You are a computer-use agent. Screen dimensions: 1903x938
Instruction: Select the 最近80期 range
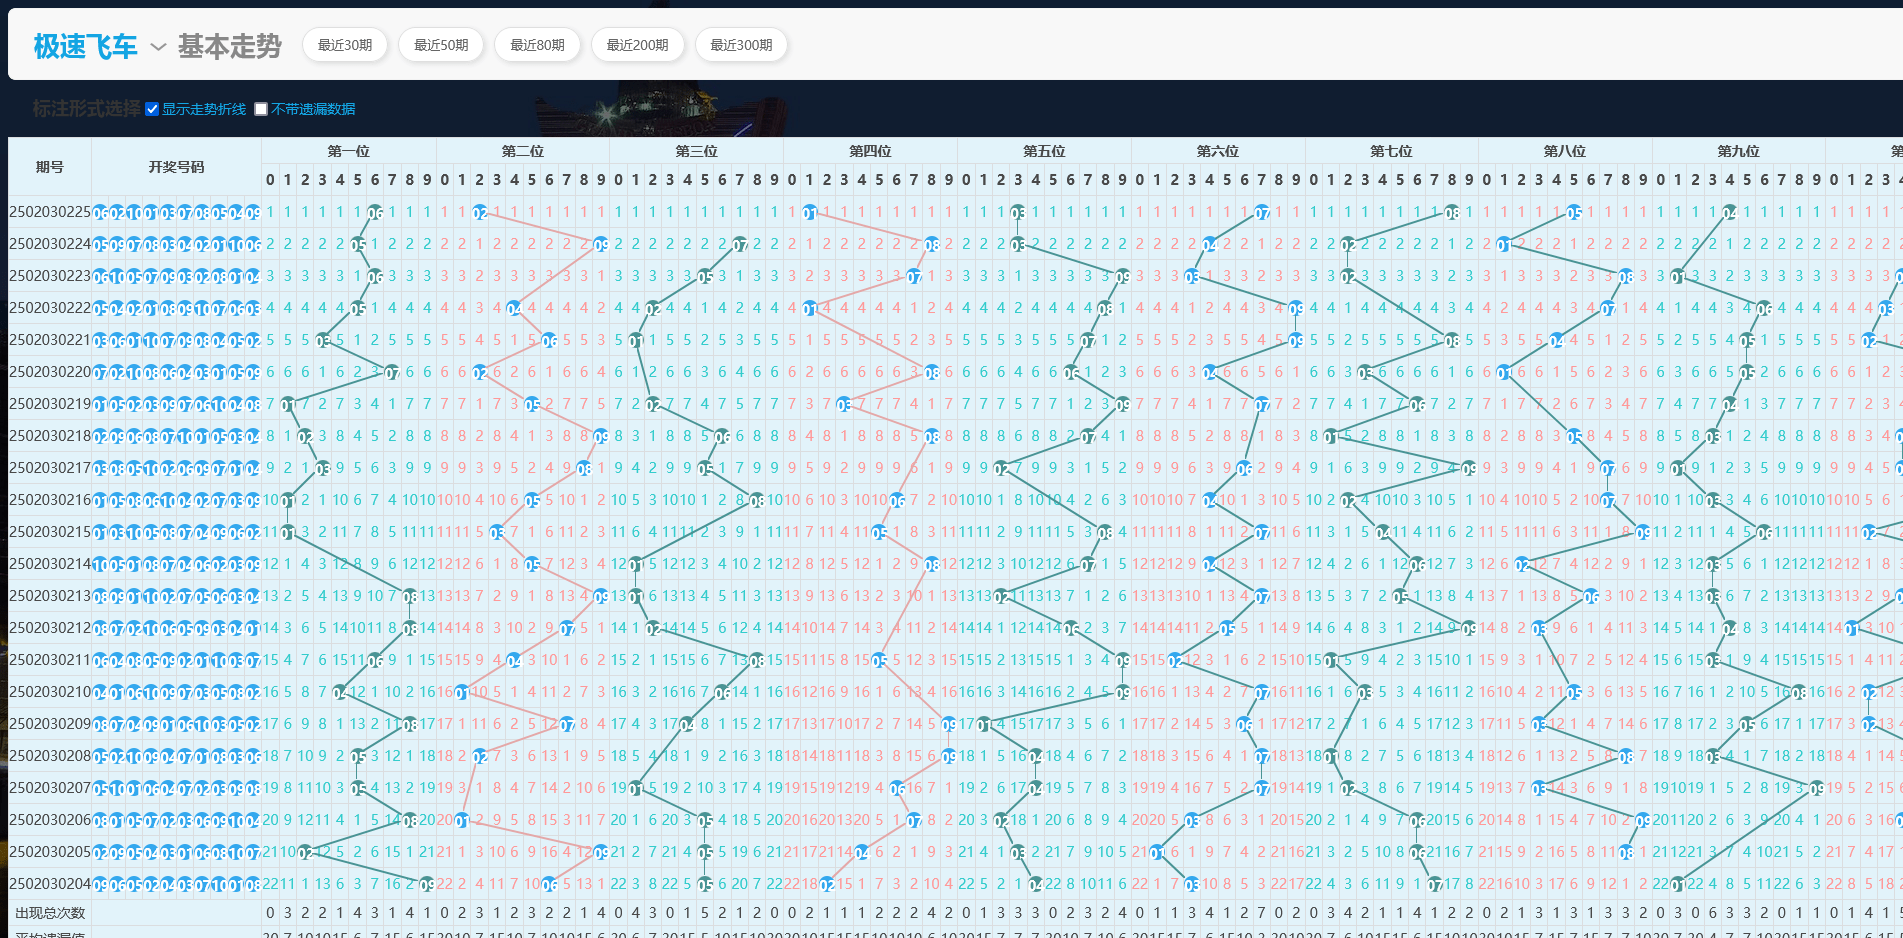coord(537,45)
